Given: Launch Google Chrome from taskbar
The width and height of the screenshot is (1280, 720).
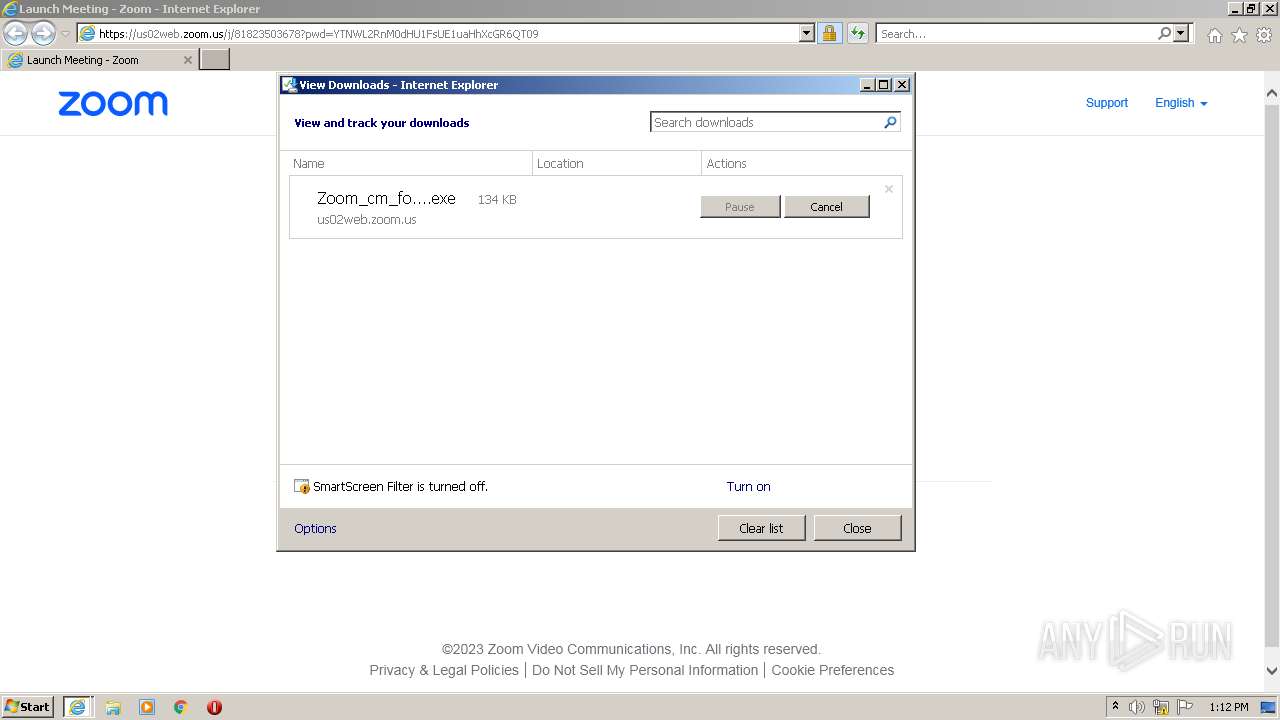Looking at the screenshot, I should [181, 707].
